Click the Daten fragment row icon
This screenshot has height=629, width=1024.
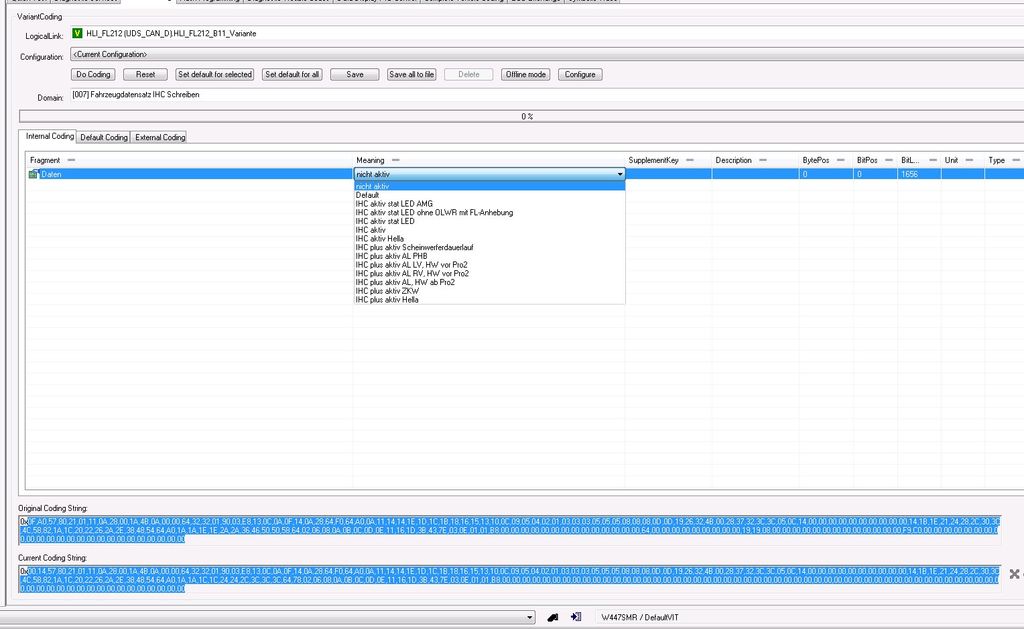33,174
